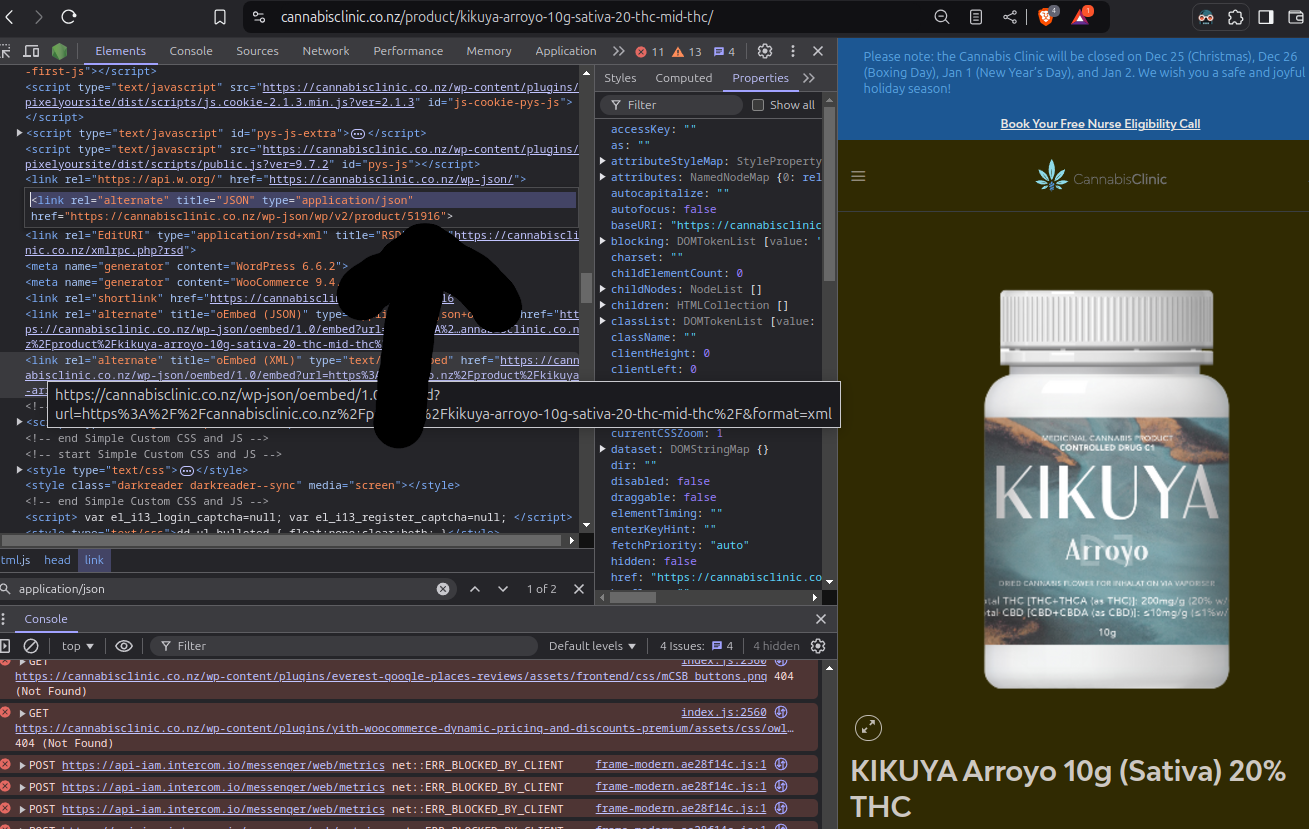Show more DevTools tabs chevron
The width and height of the screenshot is (1309, 829).
[x=619, y=51]
